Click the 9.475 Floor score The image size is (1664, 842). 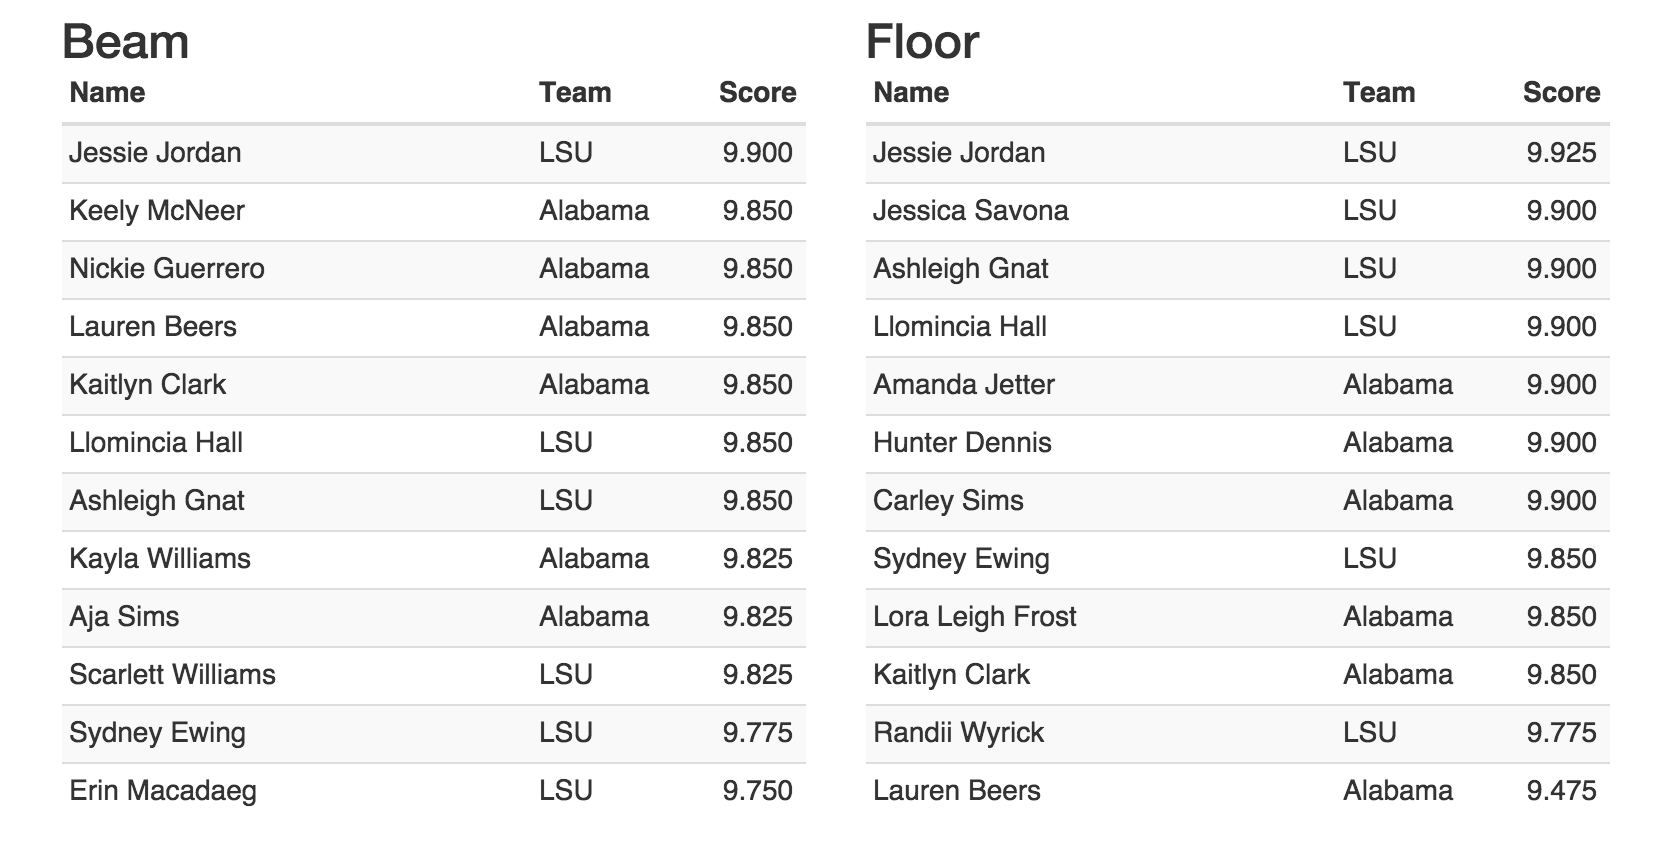(x=1560, y=791)
